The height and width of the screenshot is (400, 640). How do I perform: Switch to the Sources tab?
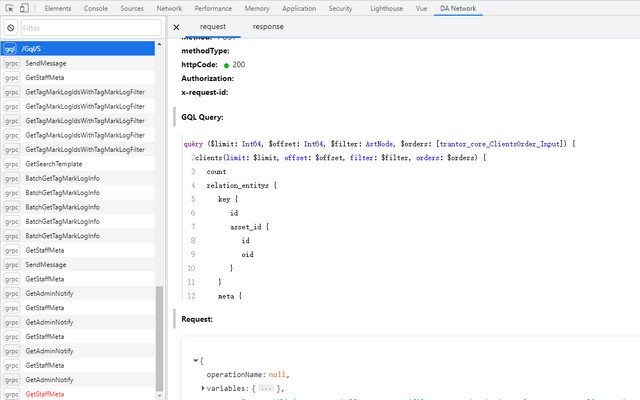132,8
